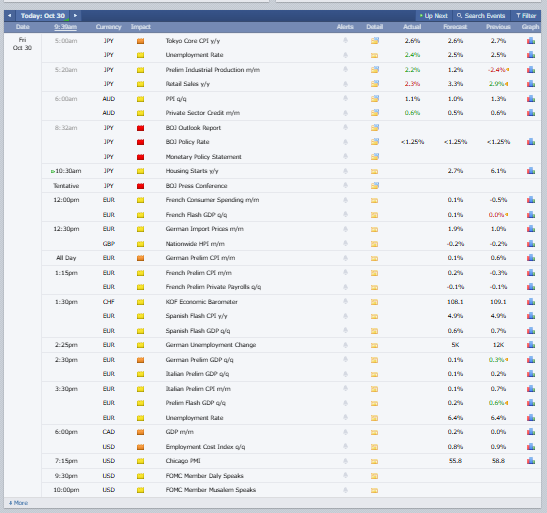Expand detail folder for BOJ Press Conference
Viewport: 547px width, 513px height.
tap(375, 186)
